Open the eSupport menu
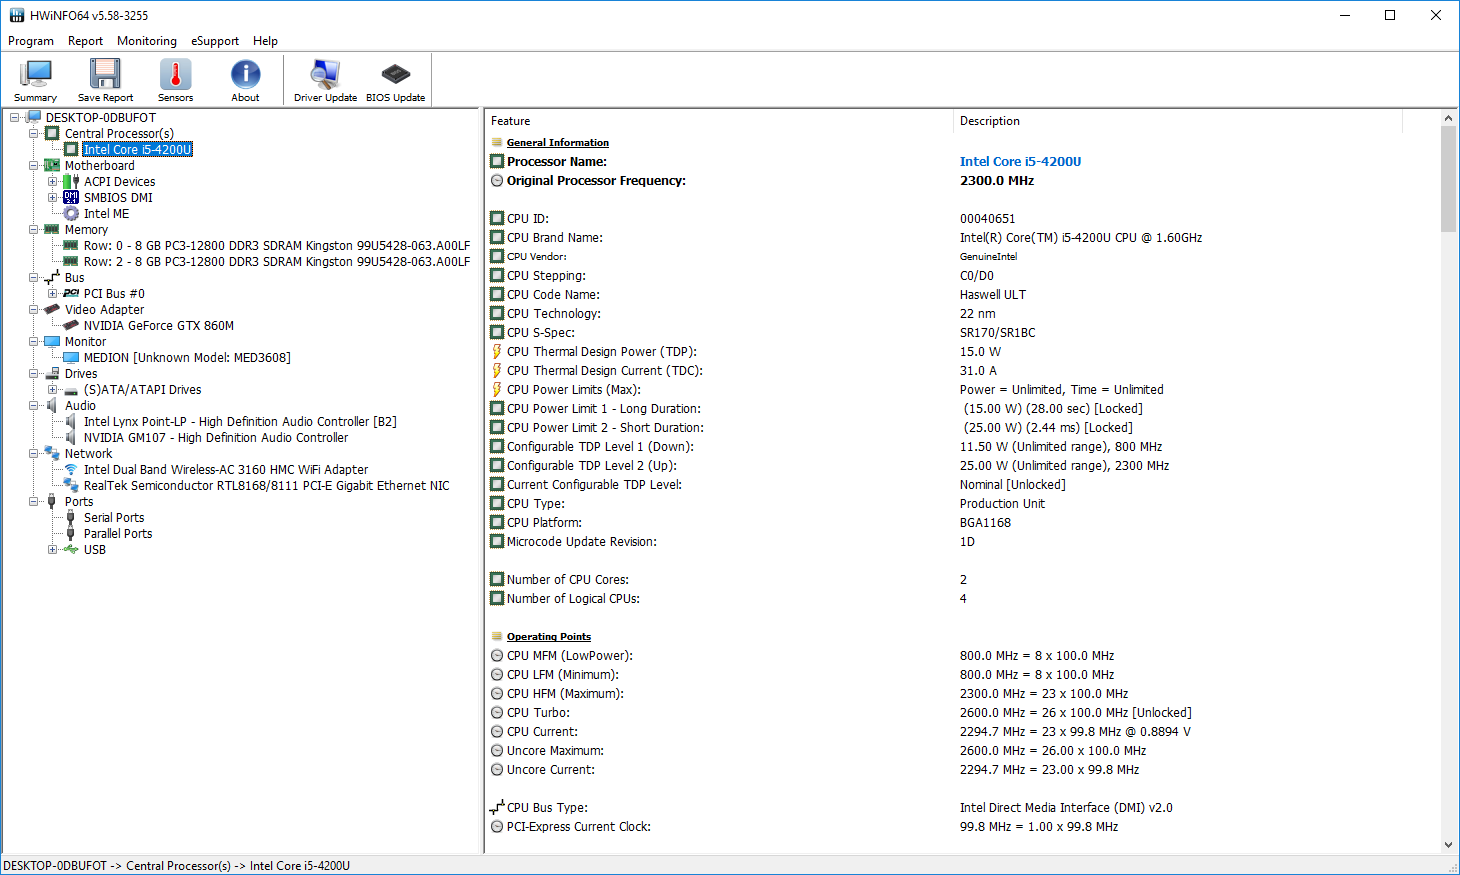Screen dimensions: 1460x875 pyautogui.click(x=215, y=41)
